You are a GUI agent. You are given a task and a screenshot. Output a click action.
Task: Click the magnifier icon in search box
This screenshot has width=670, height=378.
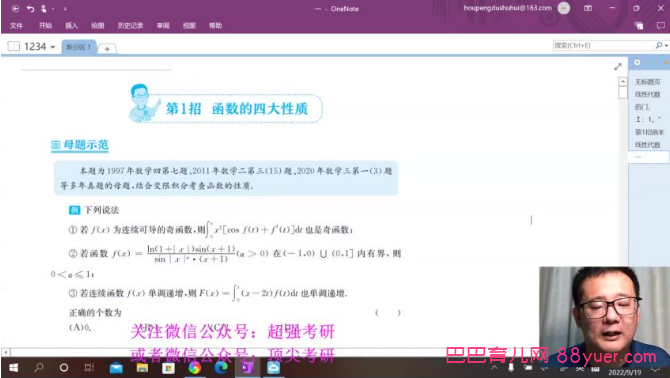pyautogui.click(x=659, y=45)
